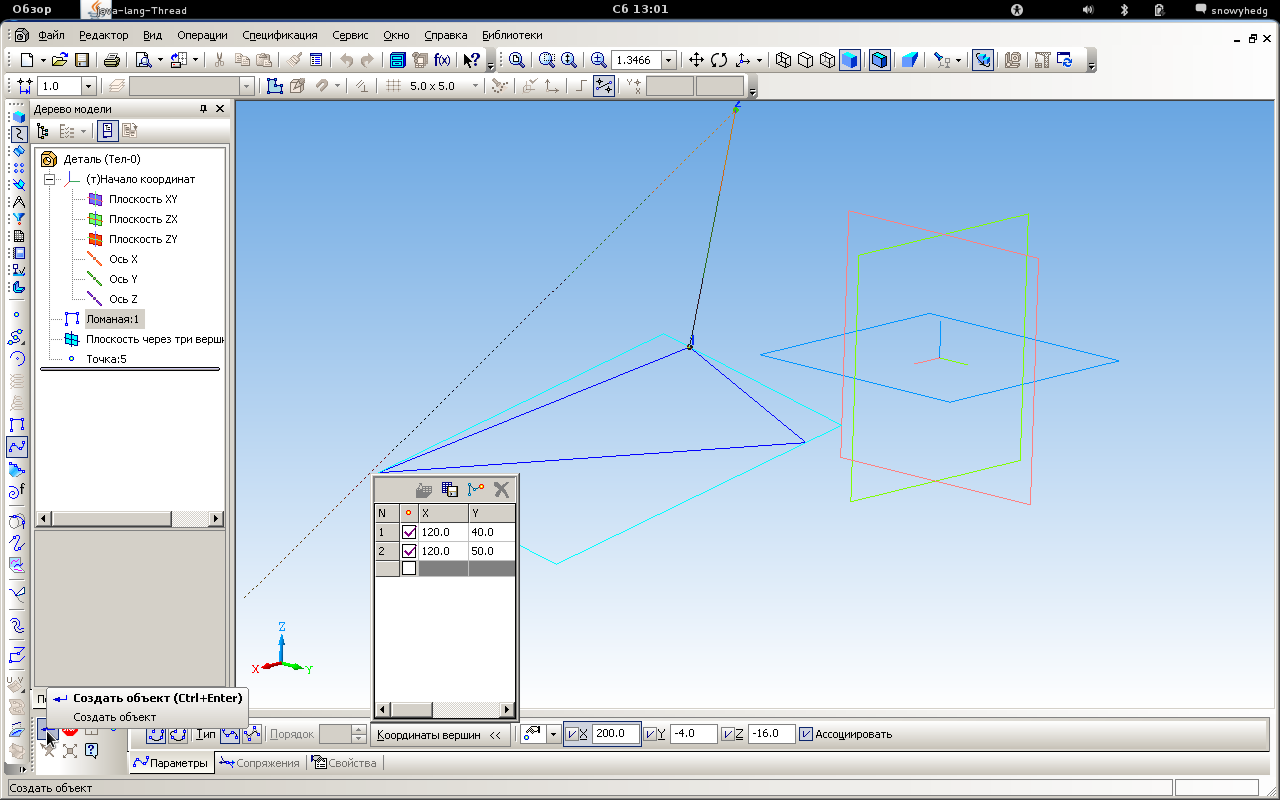Open the help question-mark icon in property panel
Screen dimensions: 1280x800
coord(91,750)
